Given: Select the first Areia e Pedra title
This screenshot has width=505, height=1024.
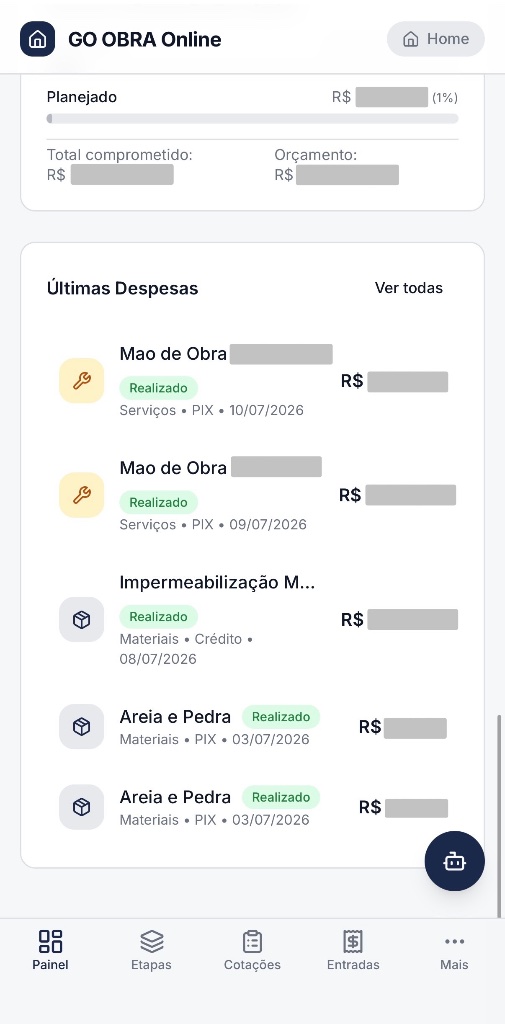Looking at the screenshot, I should pyautogui.click(x=175, y=717).
